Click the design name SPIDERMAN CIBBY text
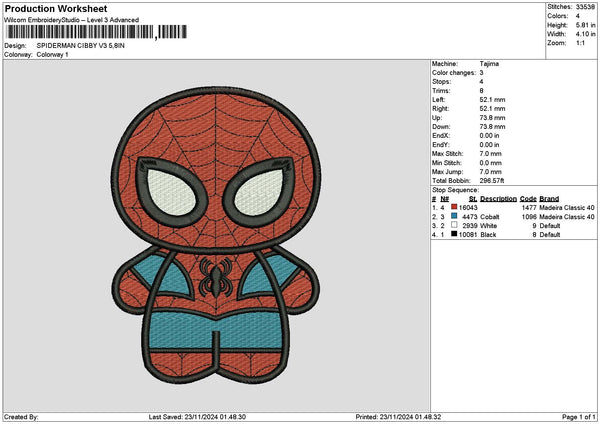The width and height of the screenshot is (600, 424). click(x=84, y=46)
